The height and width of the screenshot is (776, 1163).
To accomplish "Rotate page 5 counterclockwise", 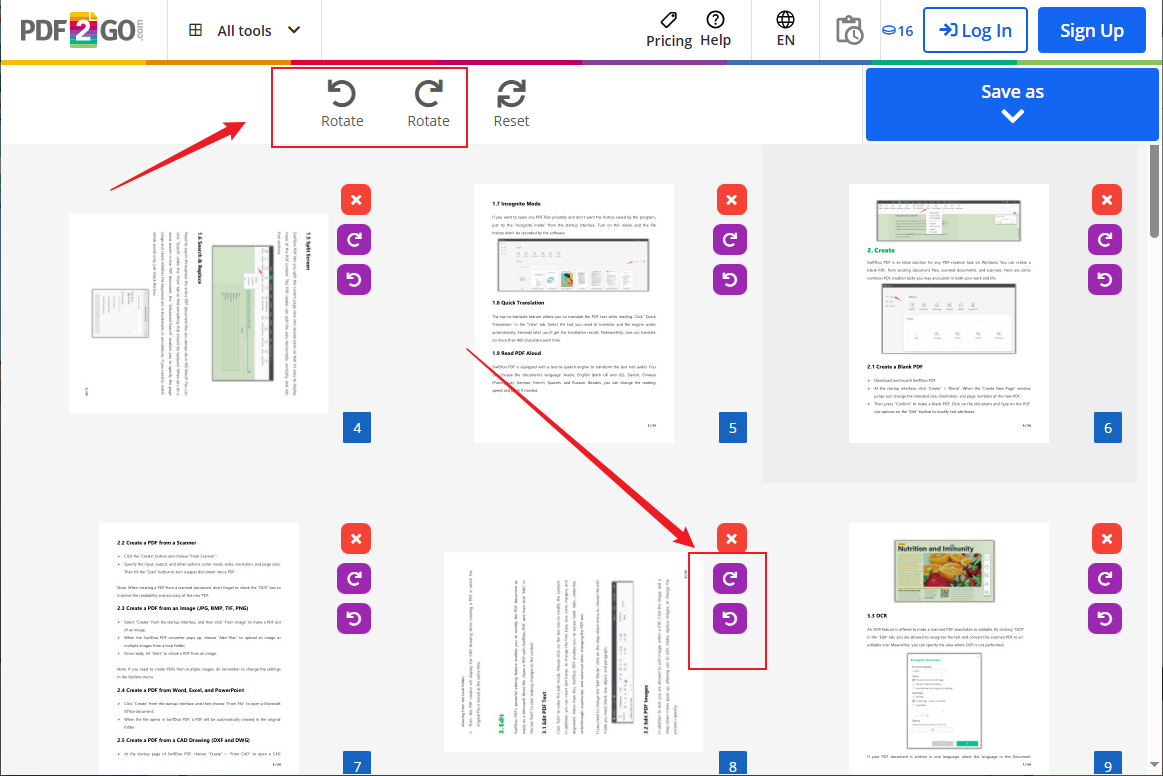I will tap(730, 279).
